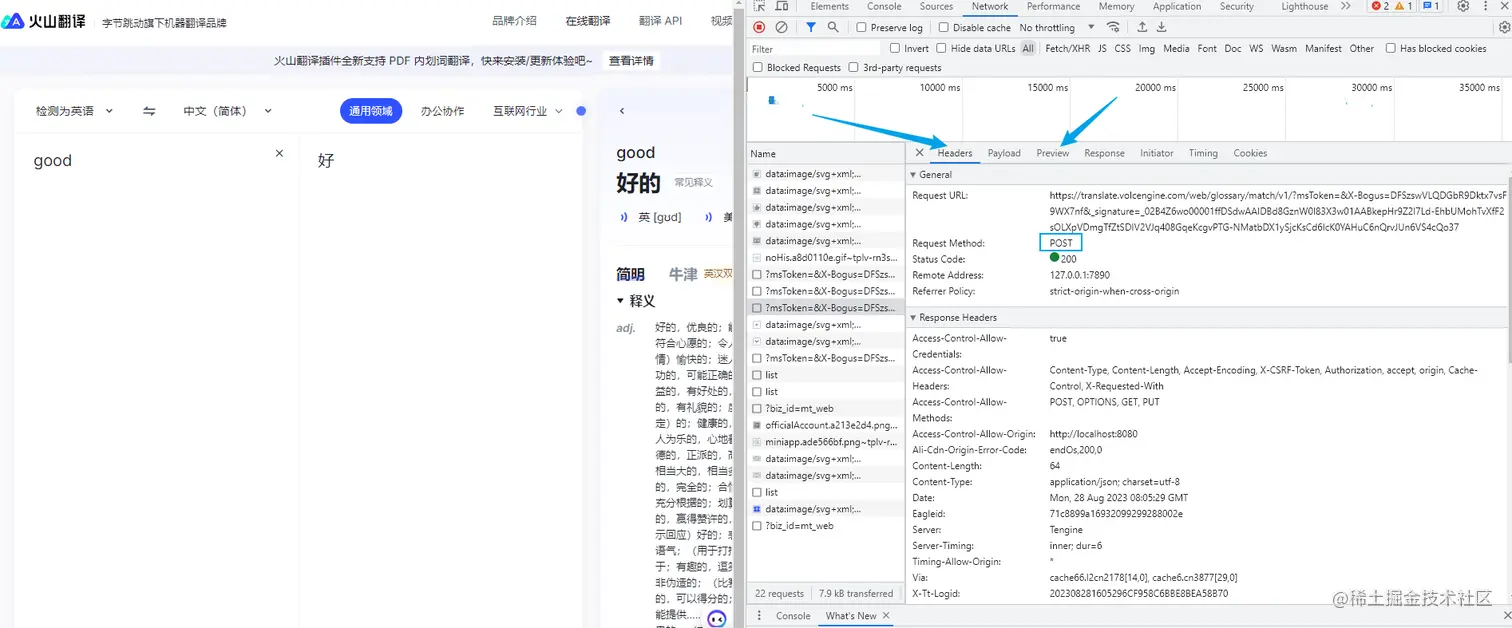Select the officialAccount.a213e2d4.png request
This screenshot has width=1512, height=628.
tap(825, 425)
